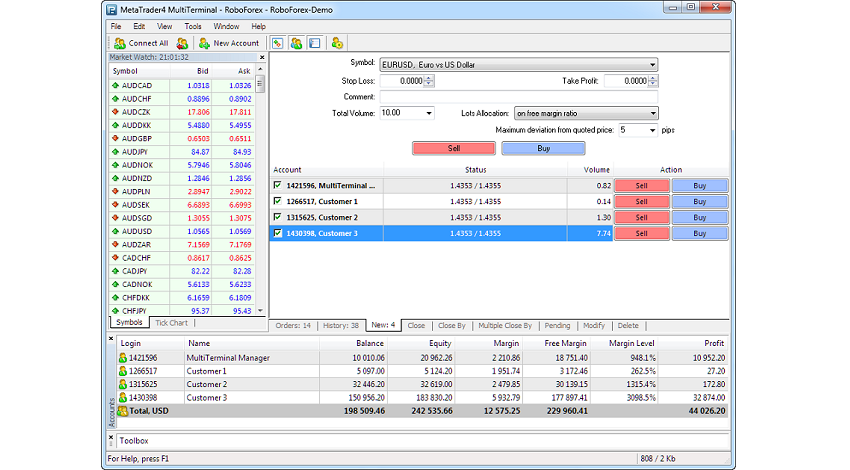
Task: Open the File menu
Action: [116, 26]
